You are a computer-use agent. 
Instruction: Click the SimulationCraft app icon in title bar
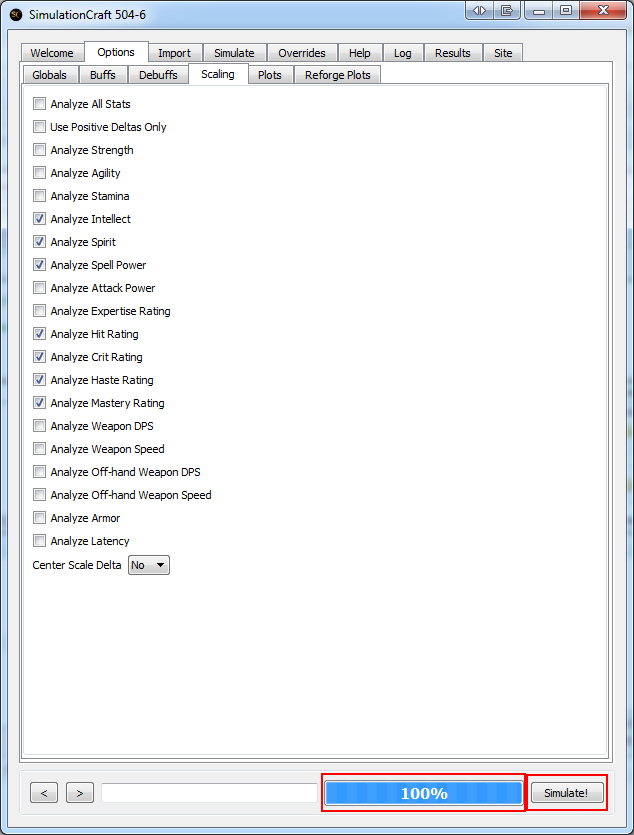(x=16, y=14)
